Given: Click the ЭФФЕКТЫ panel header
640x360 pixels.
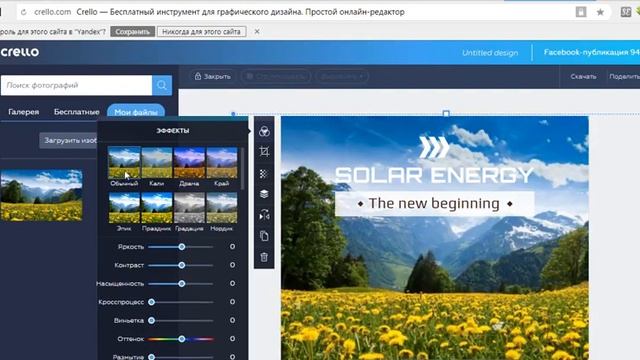Looking at the screenshot, I should click(173, 131).
